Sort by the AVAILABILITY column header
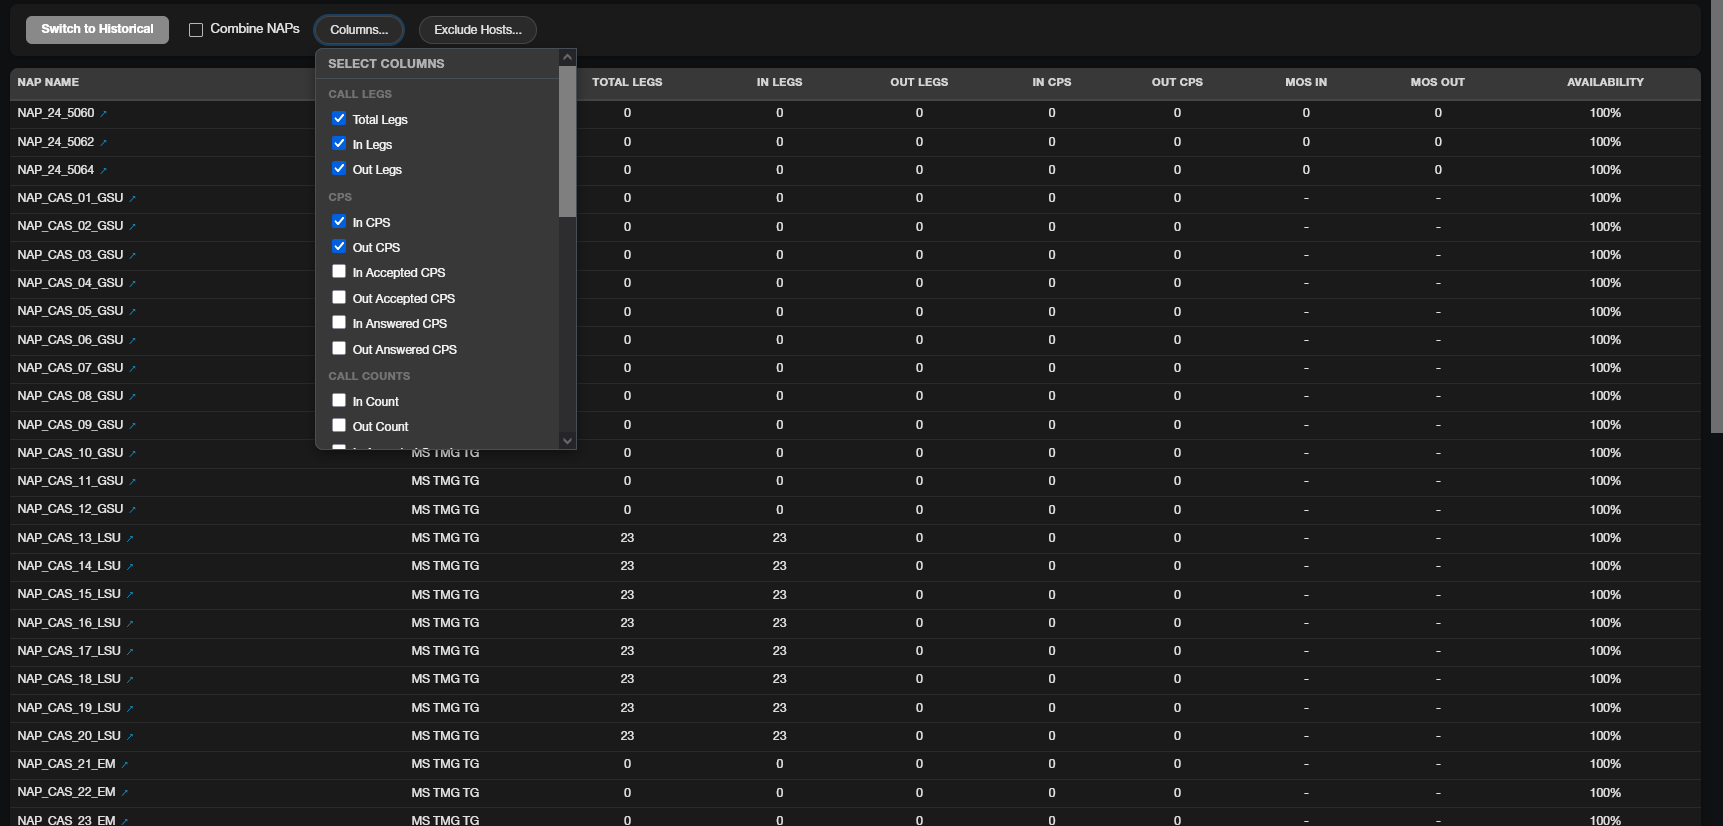This screenshot has height=826, width=1723. pos(1605,82)
